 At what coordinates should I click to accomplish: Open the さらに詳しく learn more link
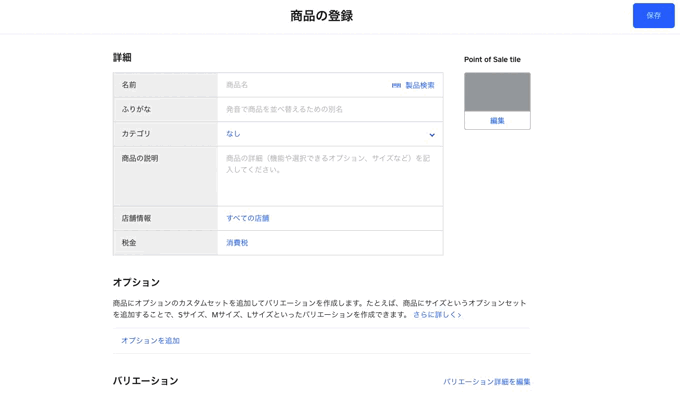pos(437,315)
